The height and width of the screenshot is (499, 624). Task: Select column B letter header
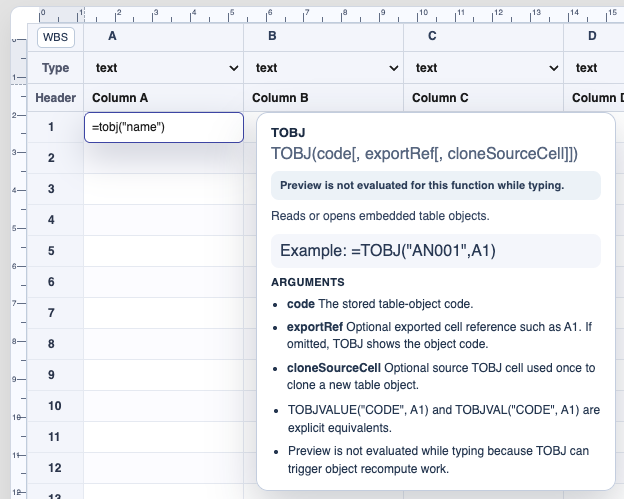pyautogui.click(x=324, y=37)
